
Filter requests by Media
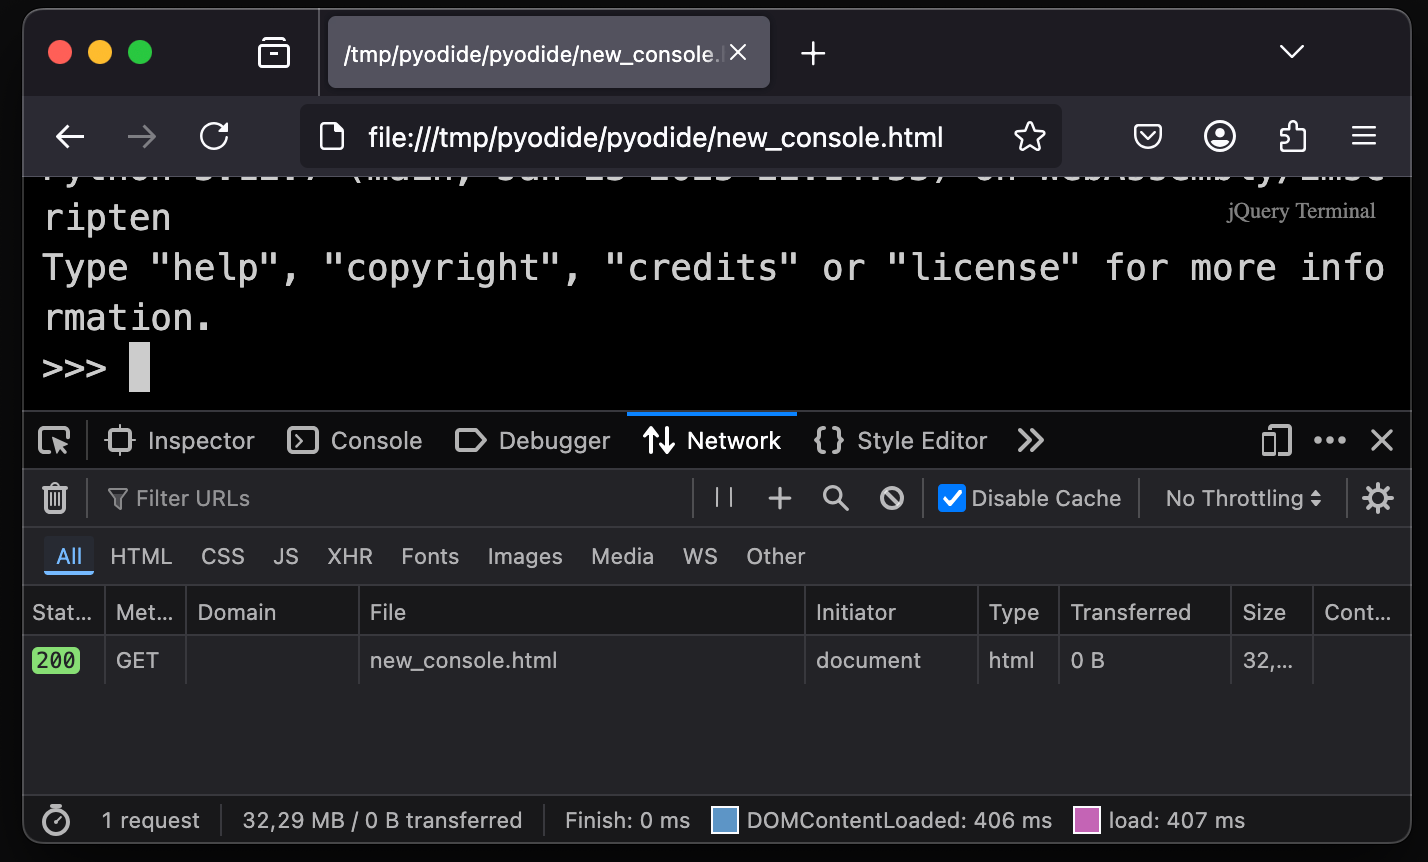622,556
